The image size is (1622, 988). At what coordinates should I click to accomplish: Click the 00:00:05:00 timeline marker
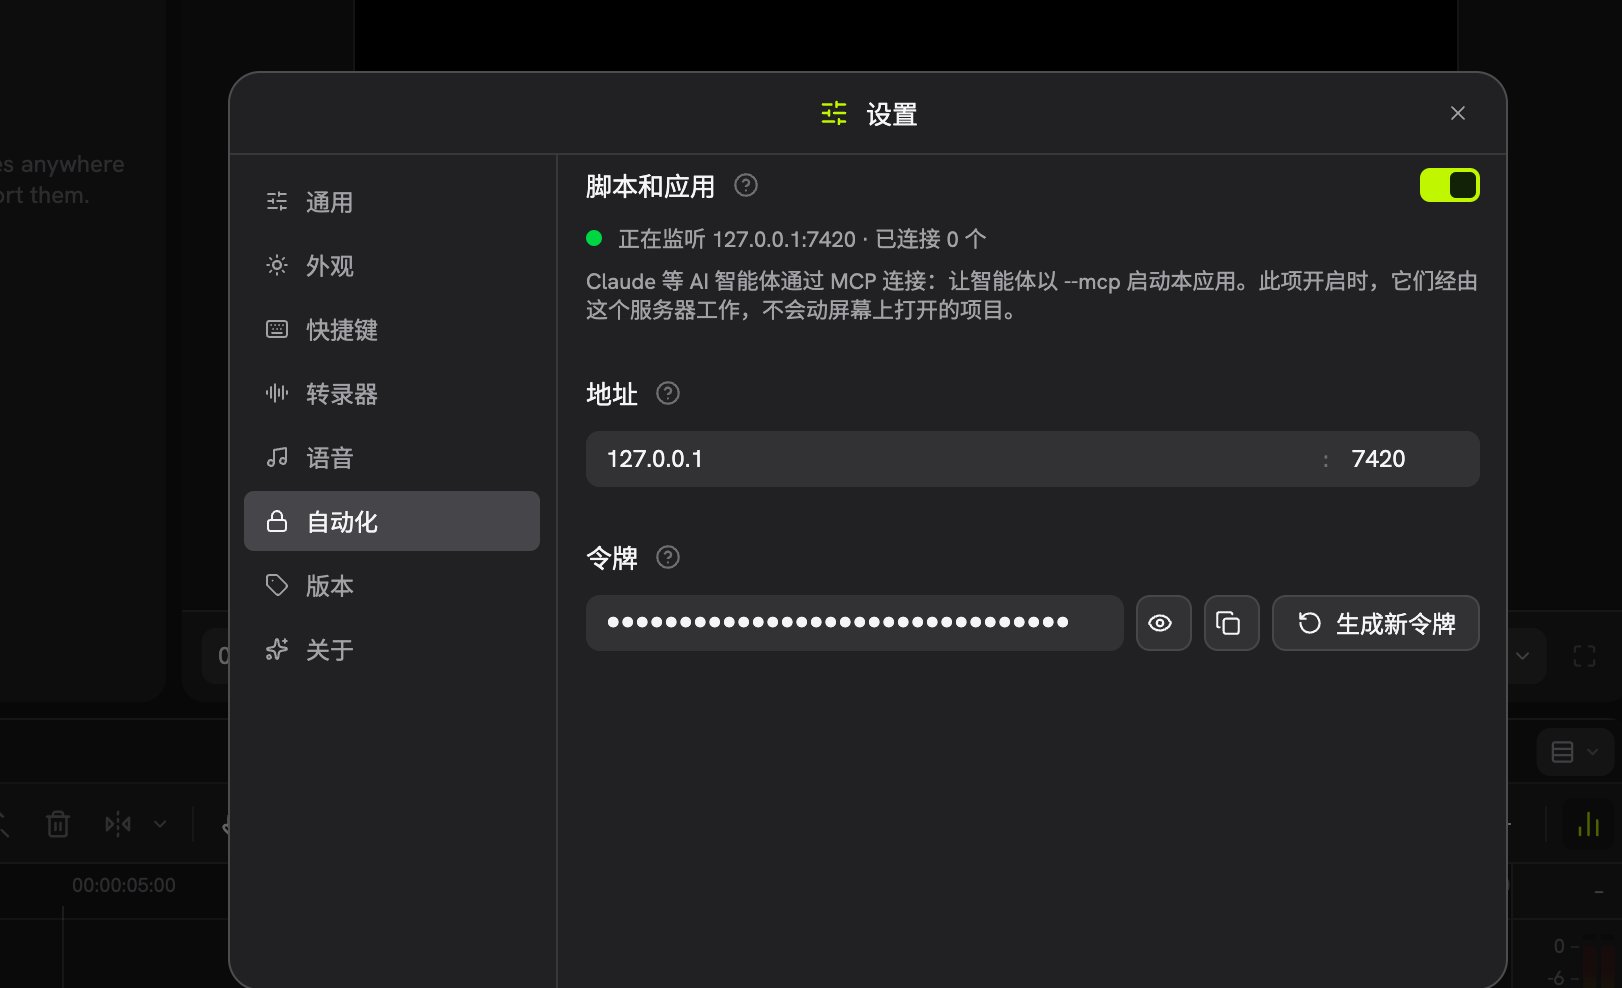124,885
